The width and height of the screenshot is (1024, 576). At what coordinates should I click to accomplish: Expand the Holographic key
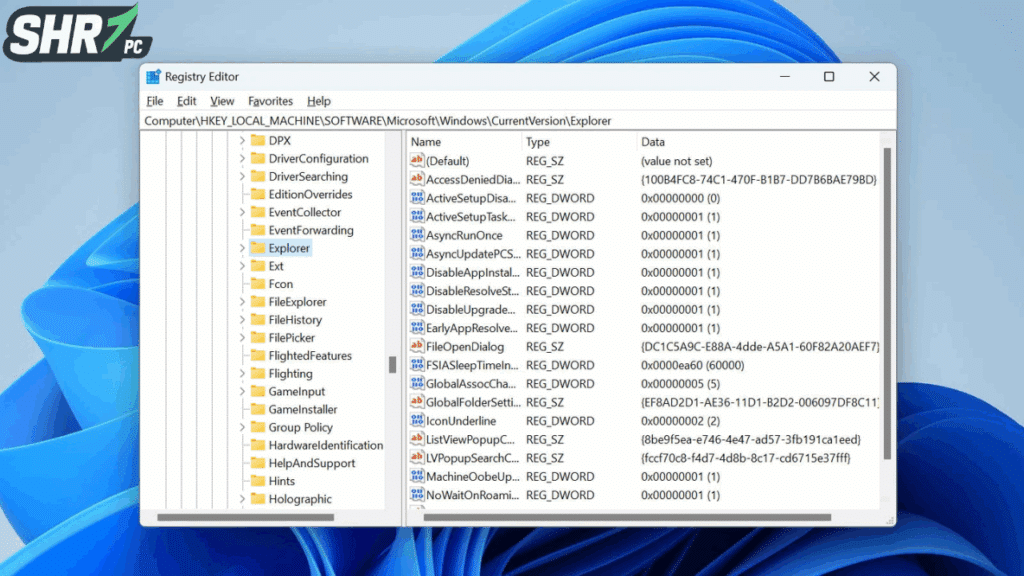(242, 499)
